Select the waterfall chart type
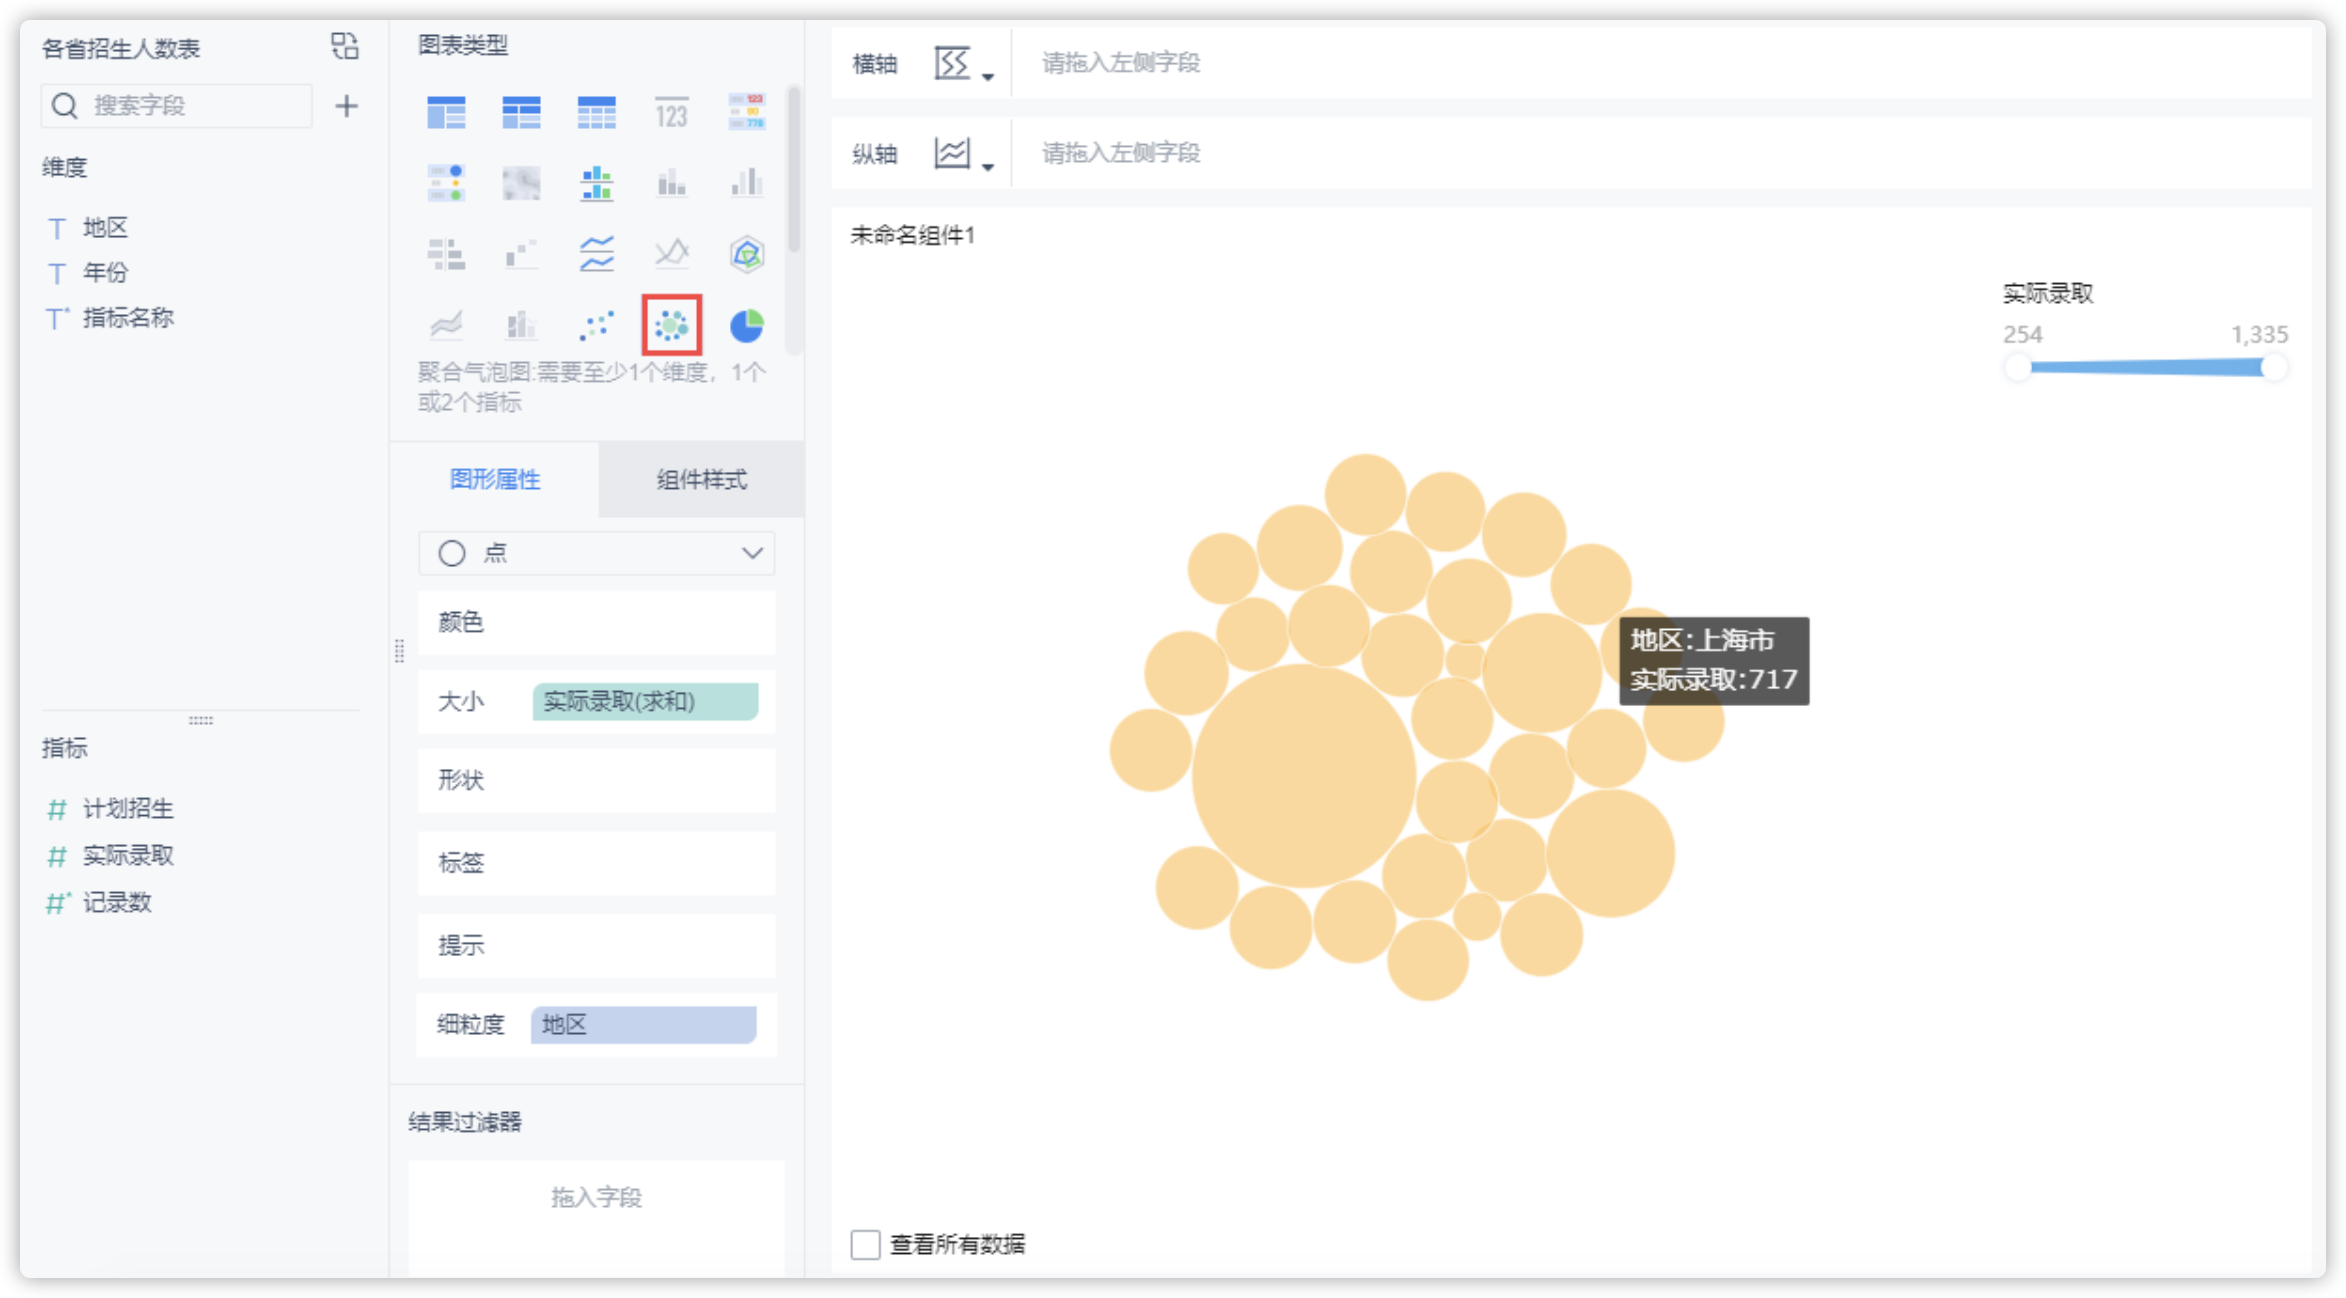 [x=521, y=254]
